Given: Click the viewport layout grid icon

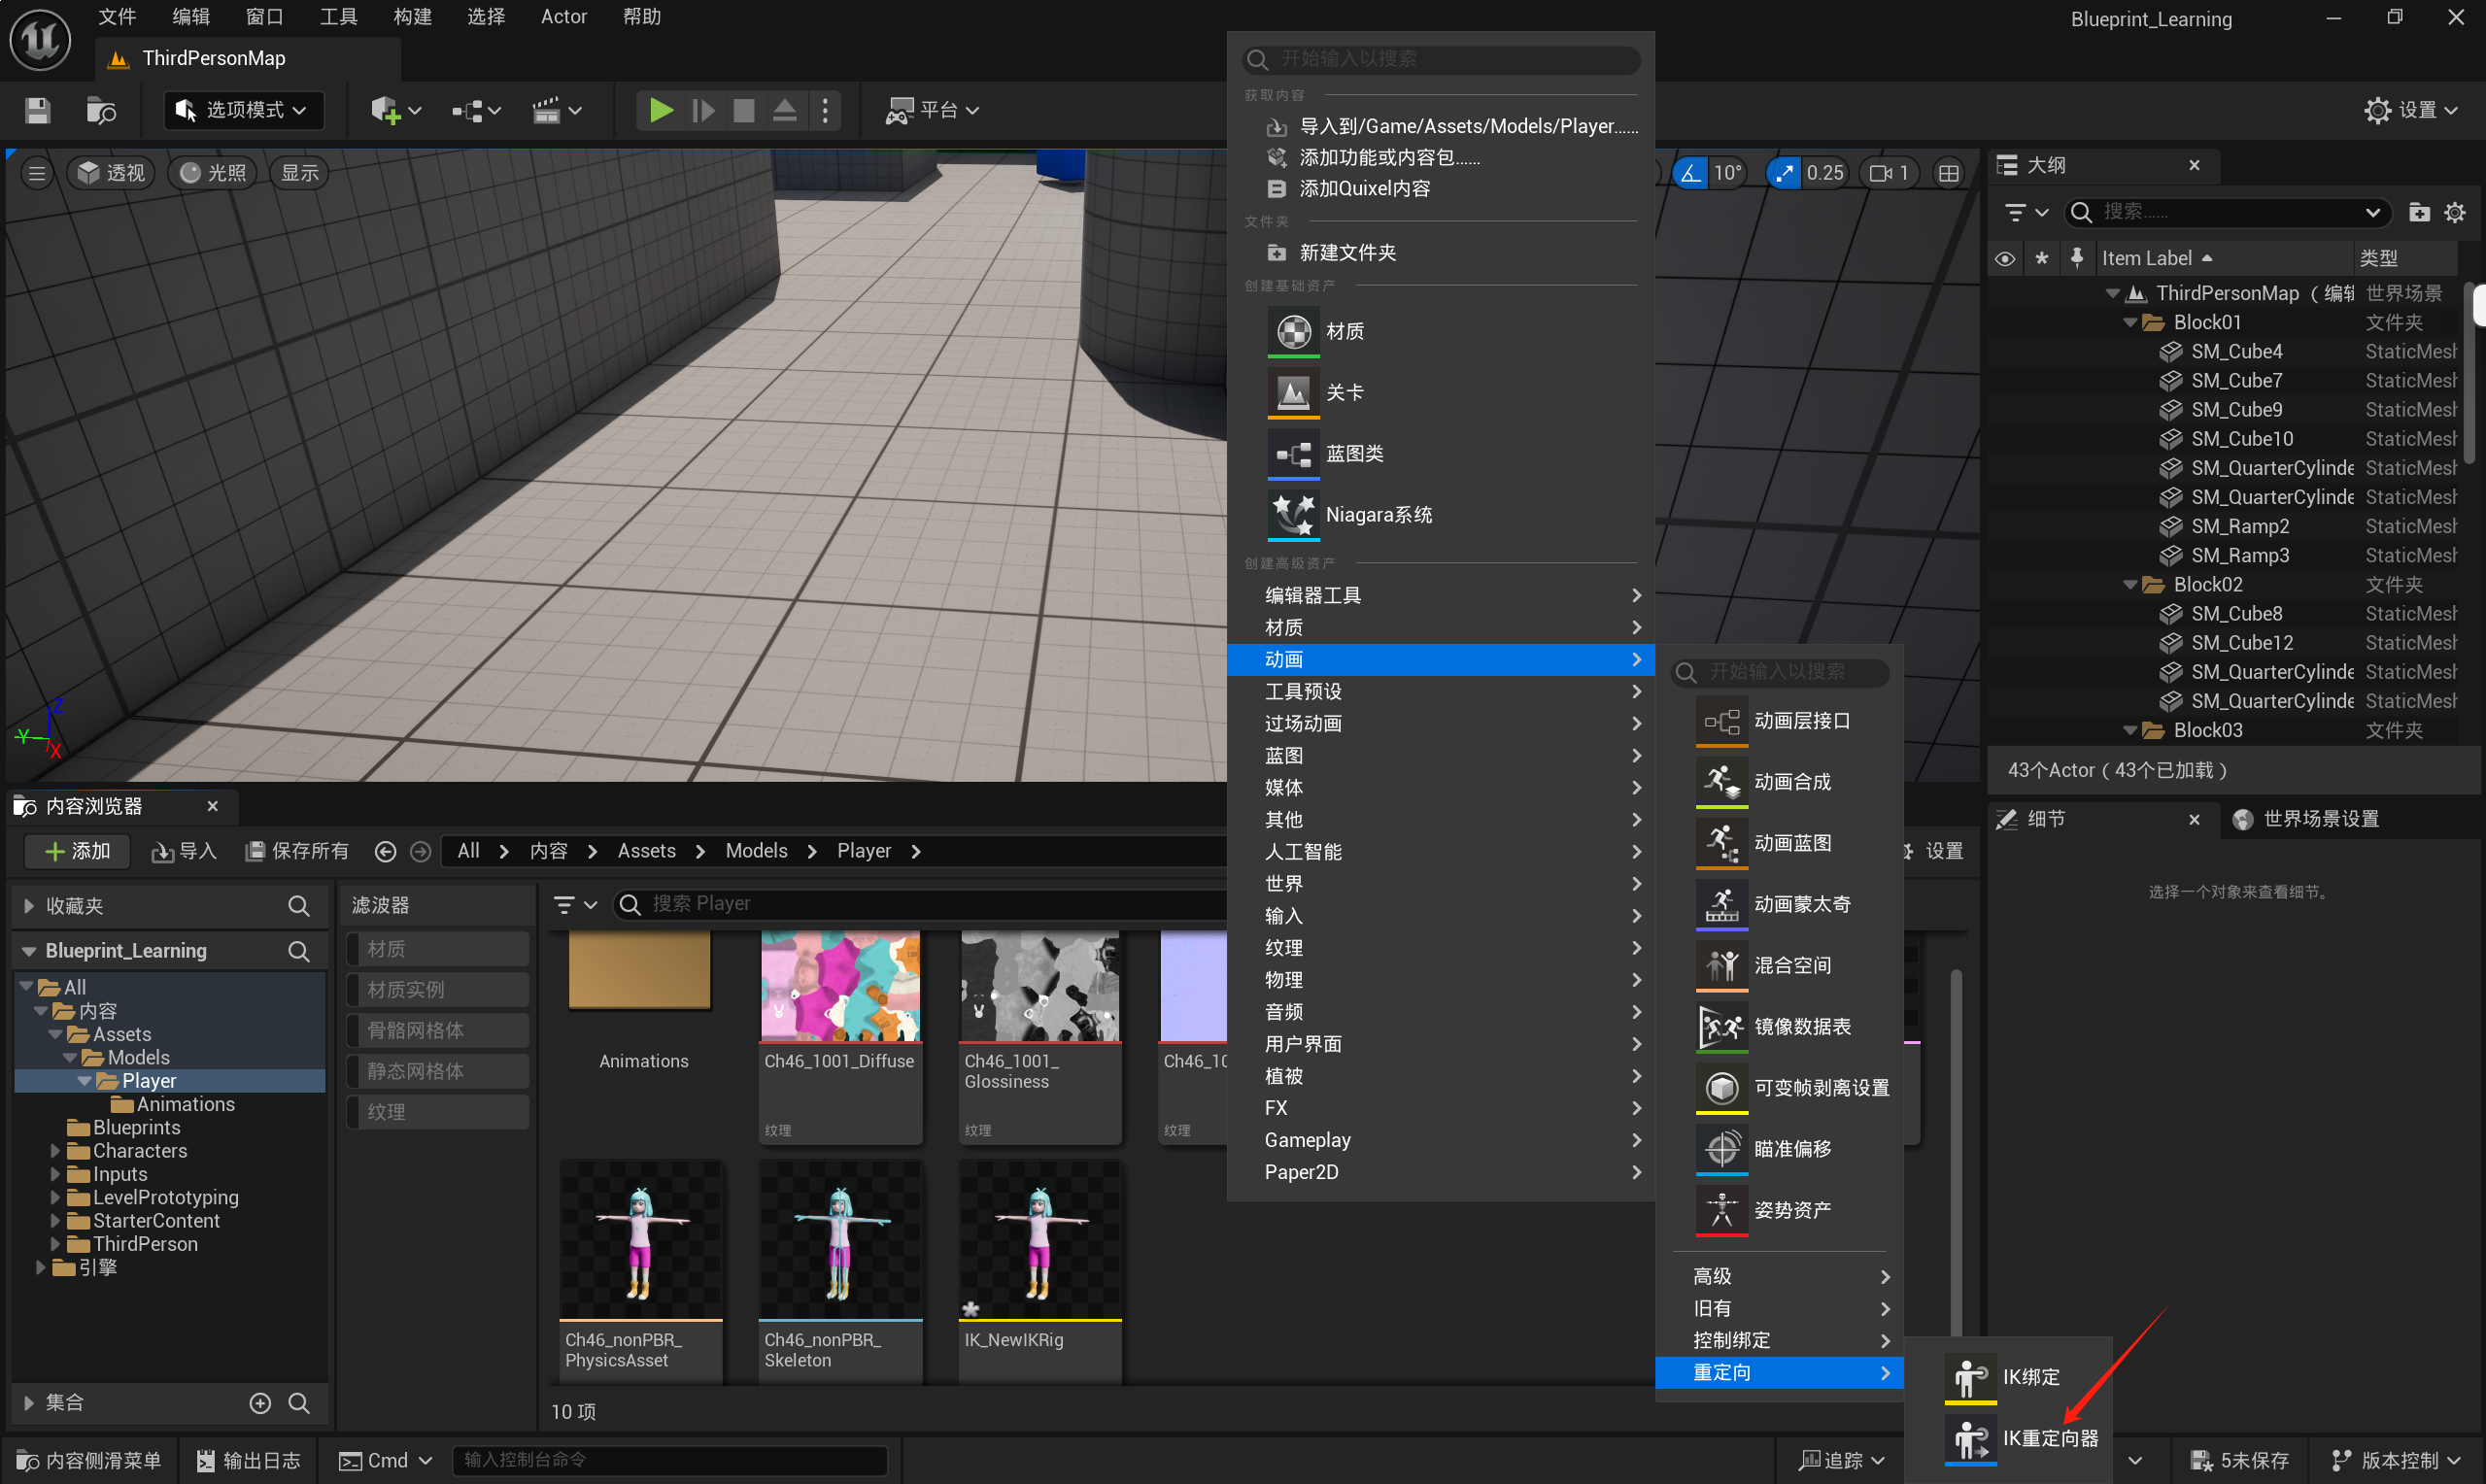Looking at the screenshot, I should pos(1949,173).
